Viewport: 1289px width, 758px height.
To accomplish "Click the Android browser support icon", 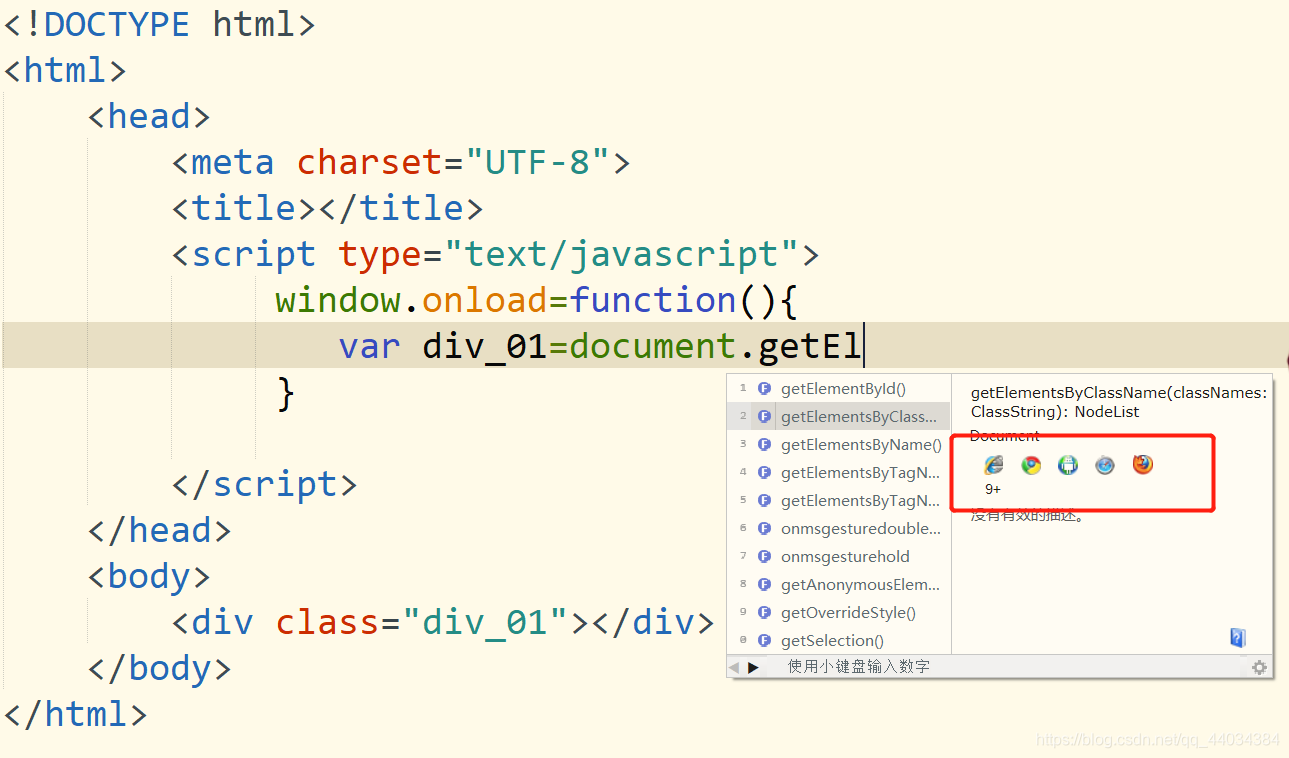I will [1068, 464].
